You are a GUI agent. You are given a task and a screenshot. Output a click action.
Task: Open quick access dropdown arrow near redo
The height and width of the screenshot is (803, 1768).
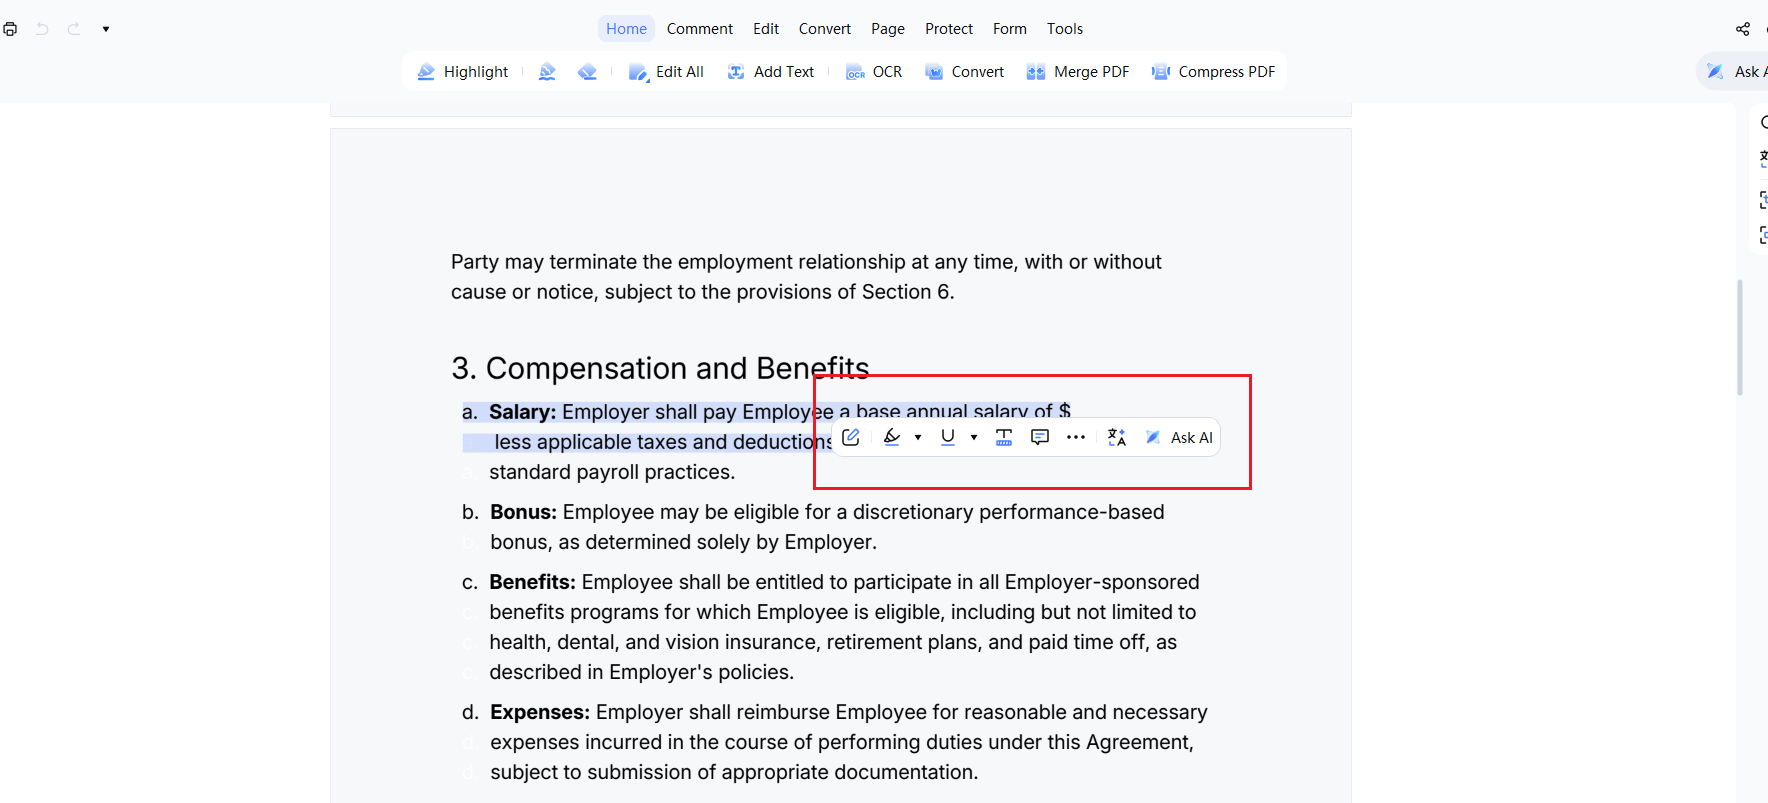pos(106,29)
